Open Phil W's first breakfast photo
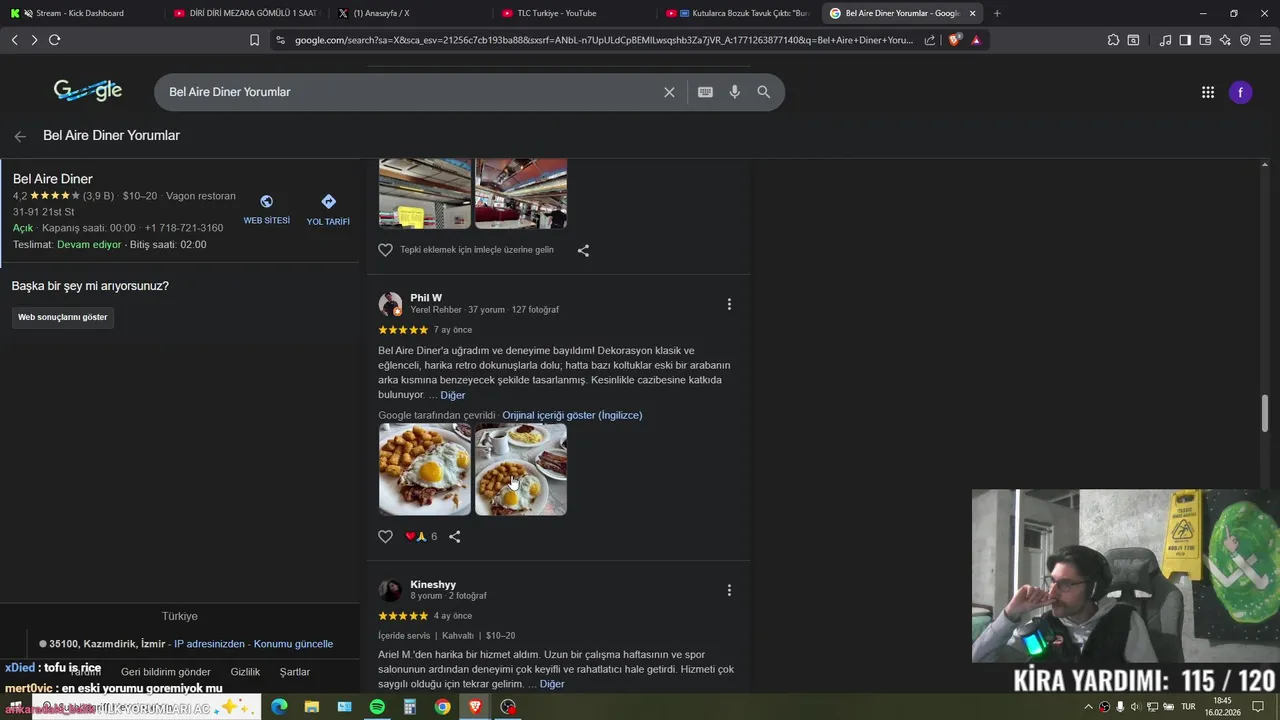This screenshot has width=1280, height=720. (425, 469)
